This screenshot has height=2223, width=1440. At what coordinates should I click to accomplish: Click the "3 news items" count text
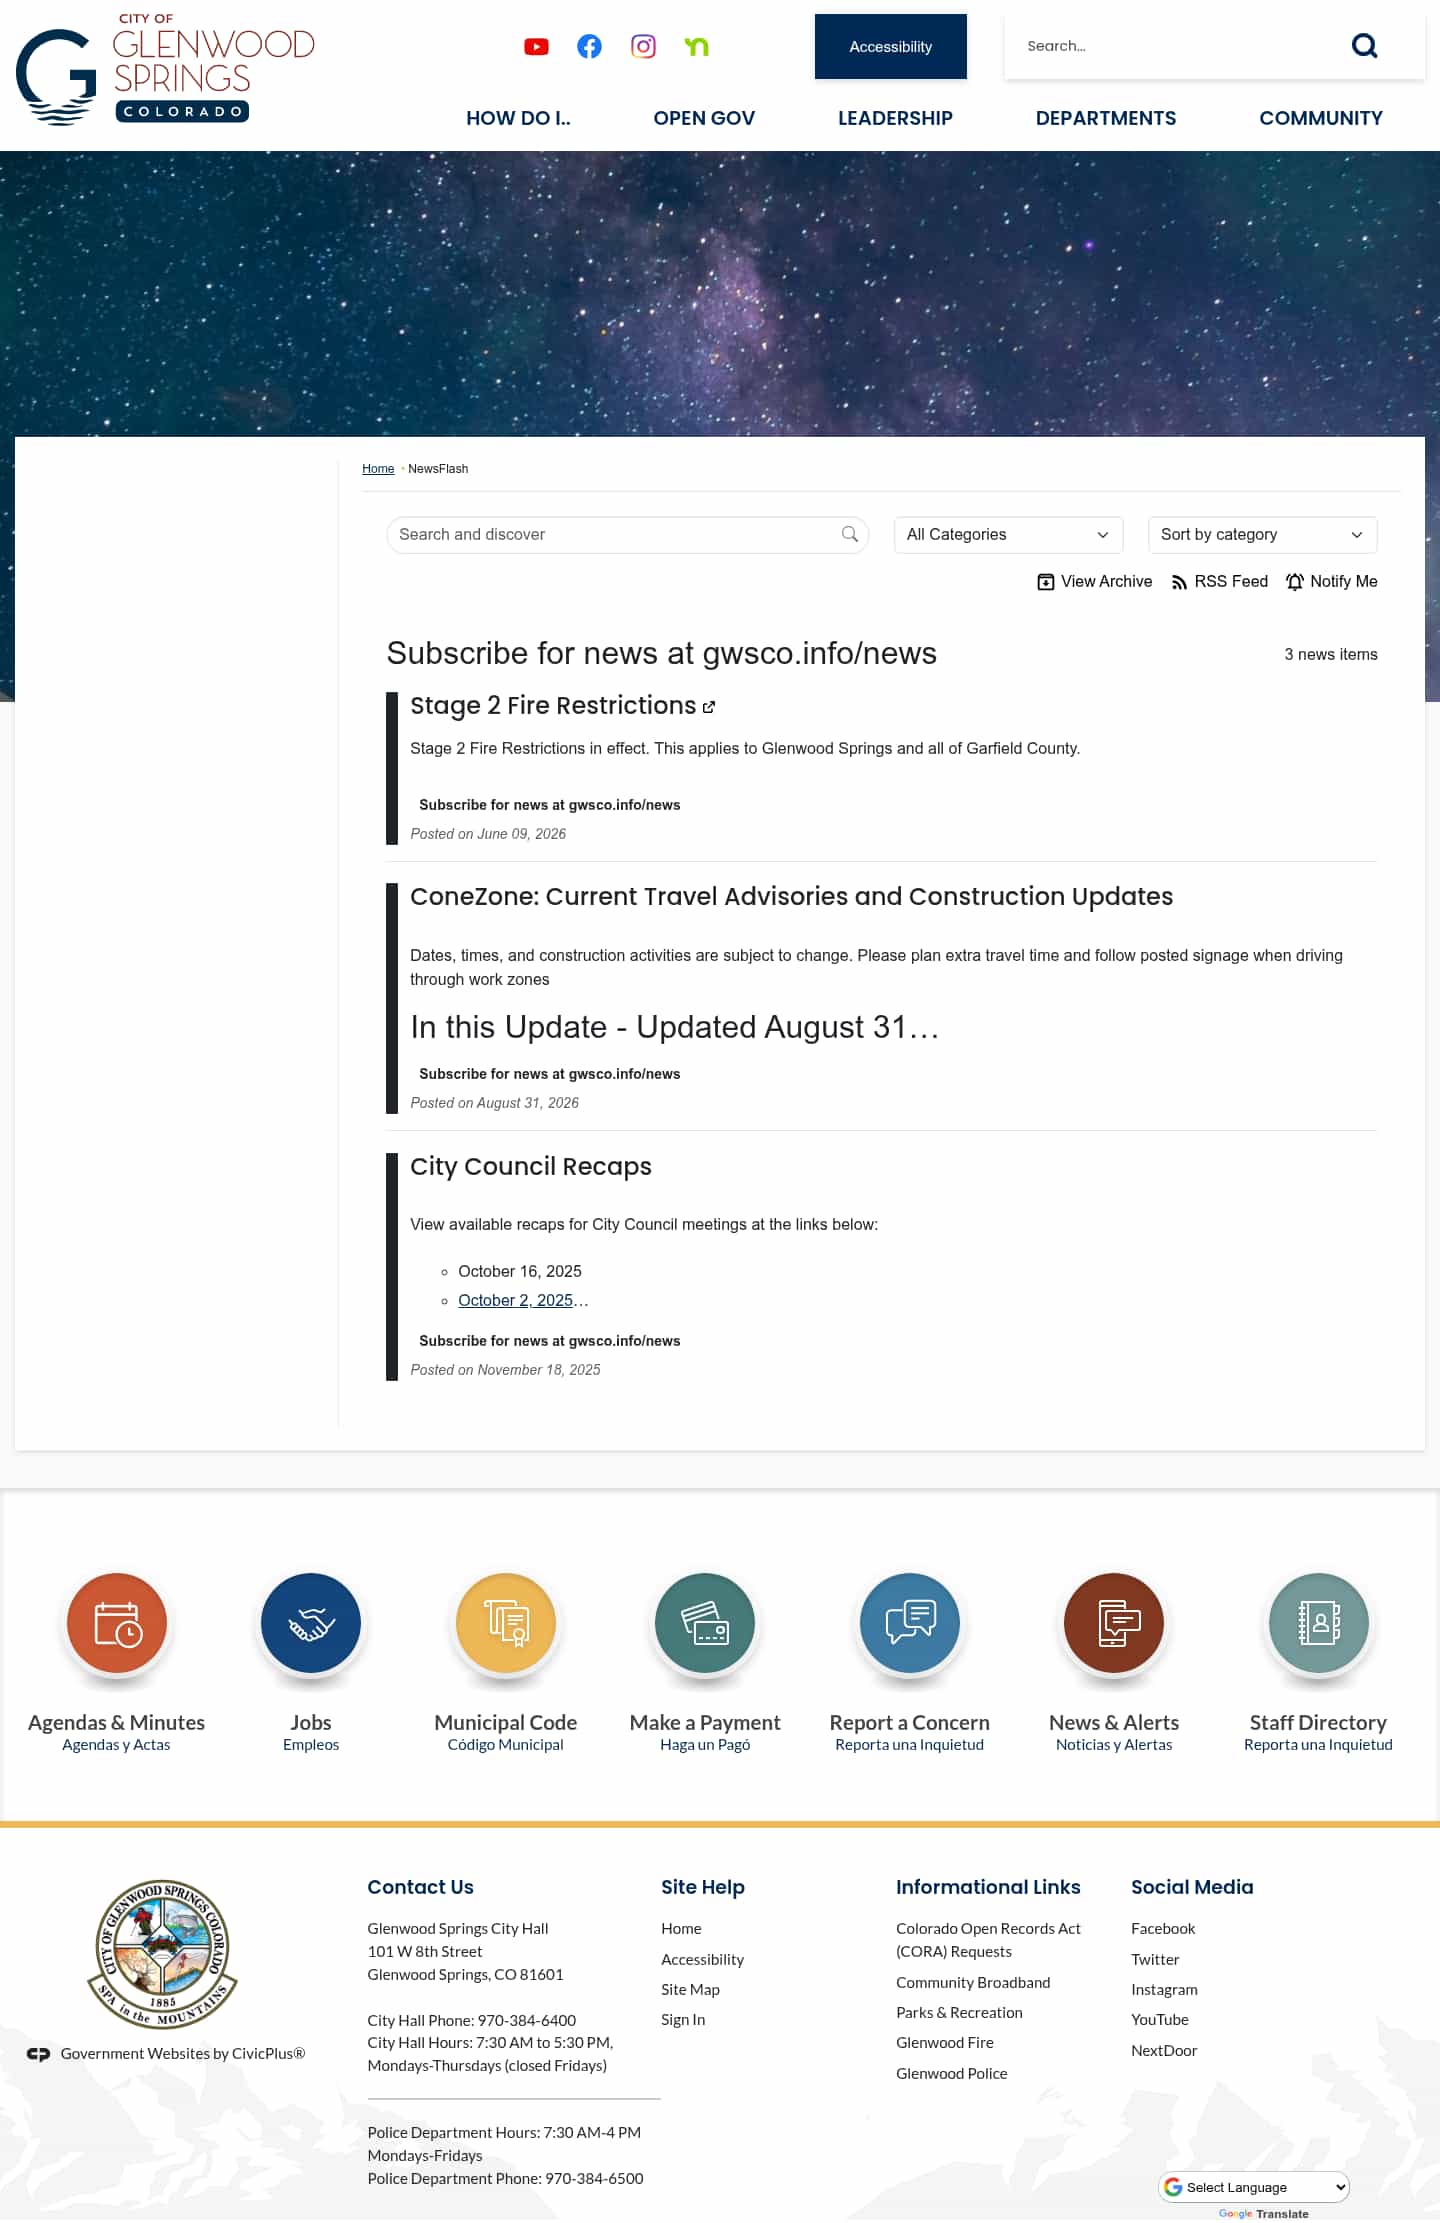point(1331,654)
